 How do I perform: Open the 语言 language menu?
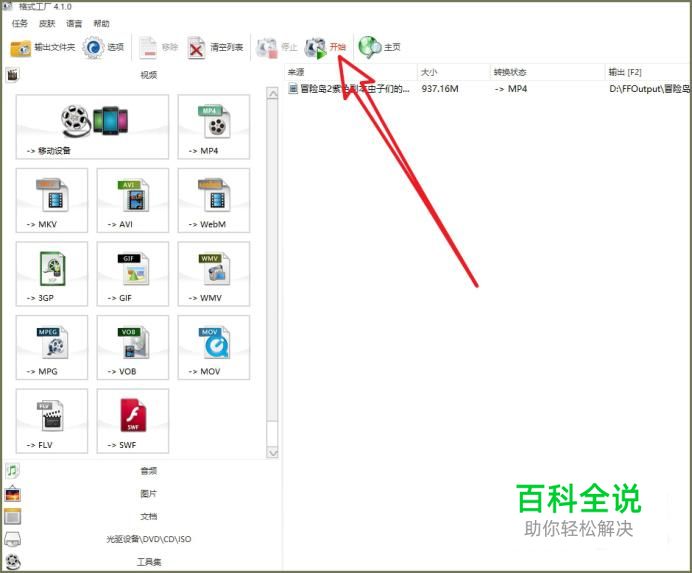click(x=74, y=23)
